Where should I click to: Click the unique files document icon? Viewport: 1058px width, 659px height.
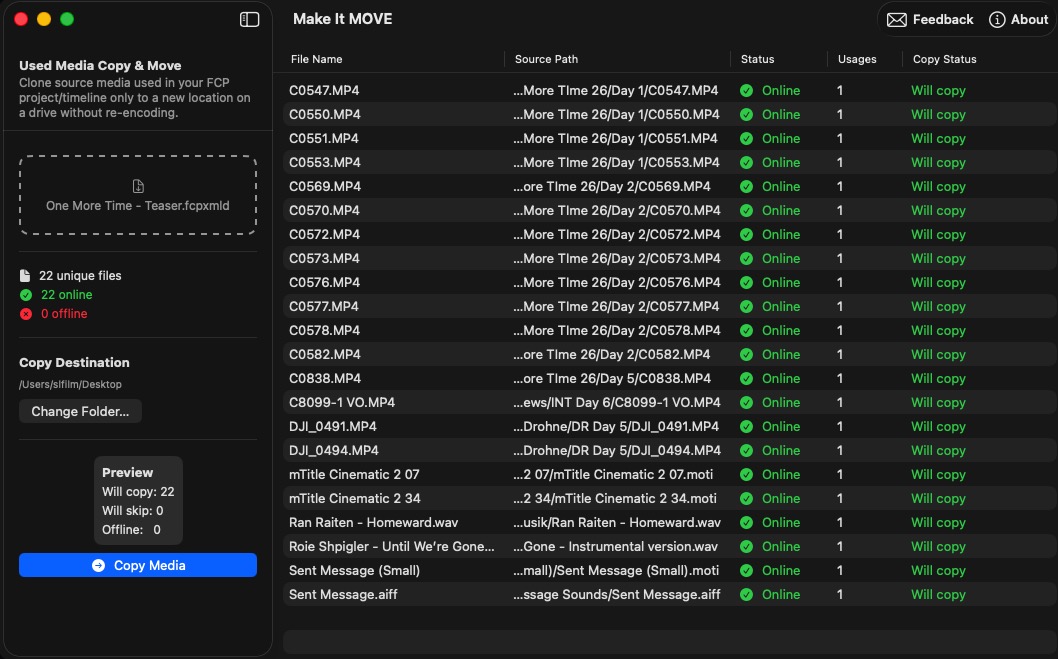(25, 275)
